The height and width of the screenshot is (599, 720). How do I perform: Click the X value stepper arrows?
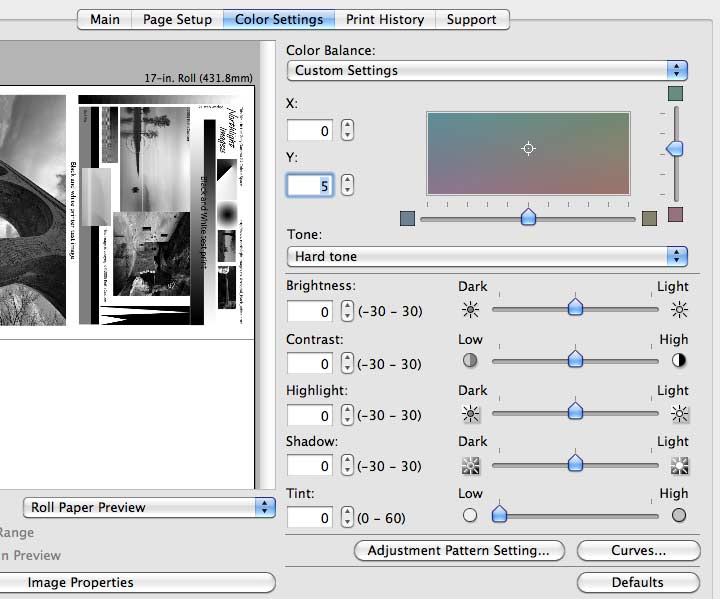tap(348, 130)
